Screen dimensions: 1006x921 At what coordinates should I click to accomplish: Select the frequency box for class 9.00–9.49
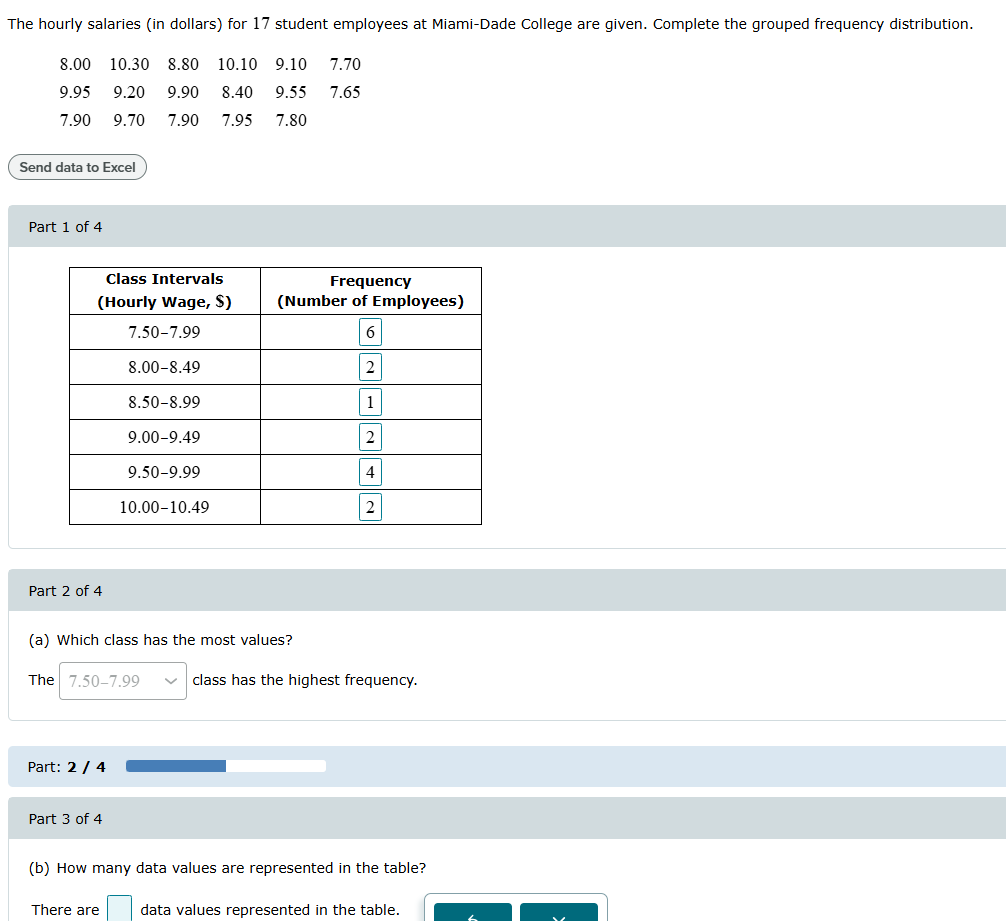pos(370,436)
